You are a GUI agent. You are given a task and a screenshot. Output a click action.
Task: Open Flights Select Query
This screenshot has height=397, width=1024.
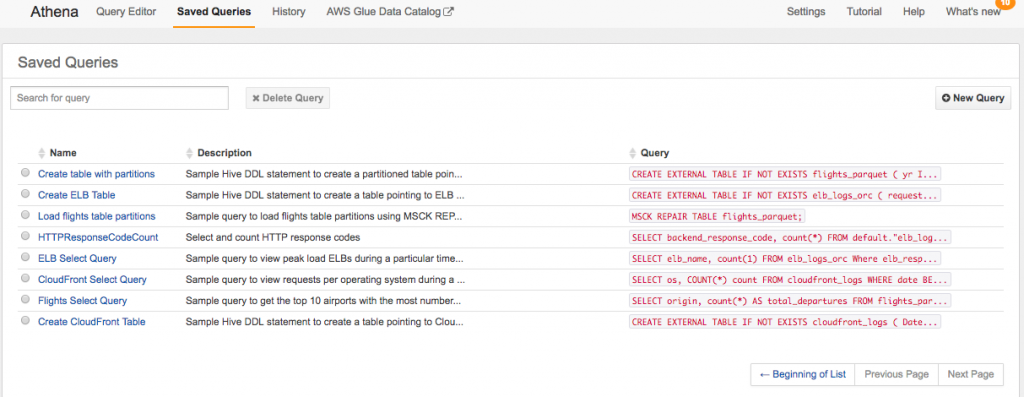(x=82, y=300)
